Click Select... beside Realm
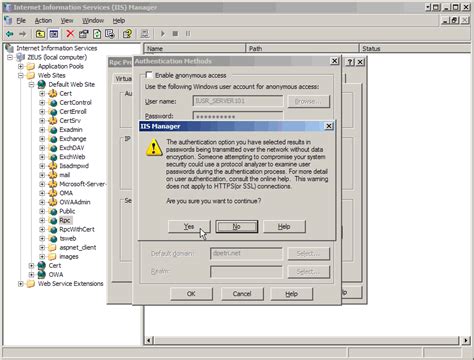This screenshot has width=474, height=360. 308,272
